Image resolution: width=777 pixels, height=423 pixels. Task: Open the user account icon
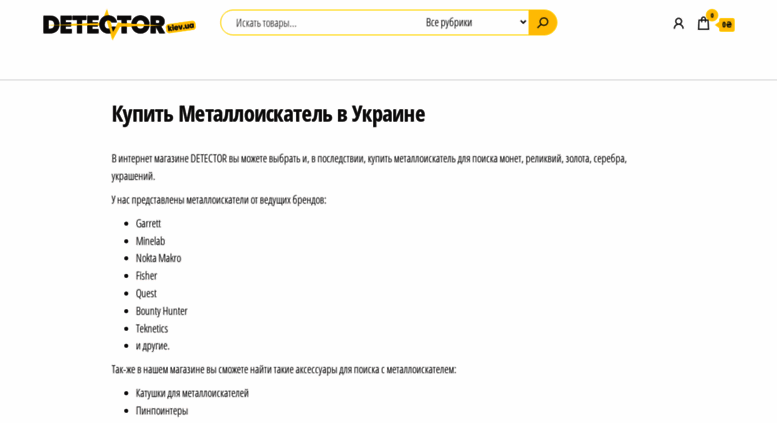tap(678, 23)
